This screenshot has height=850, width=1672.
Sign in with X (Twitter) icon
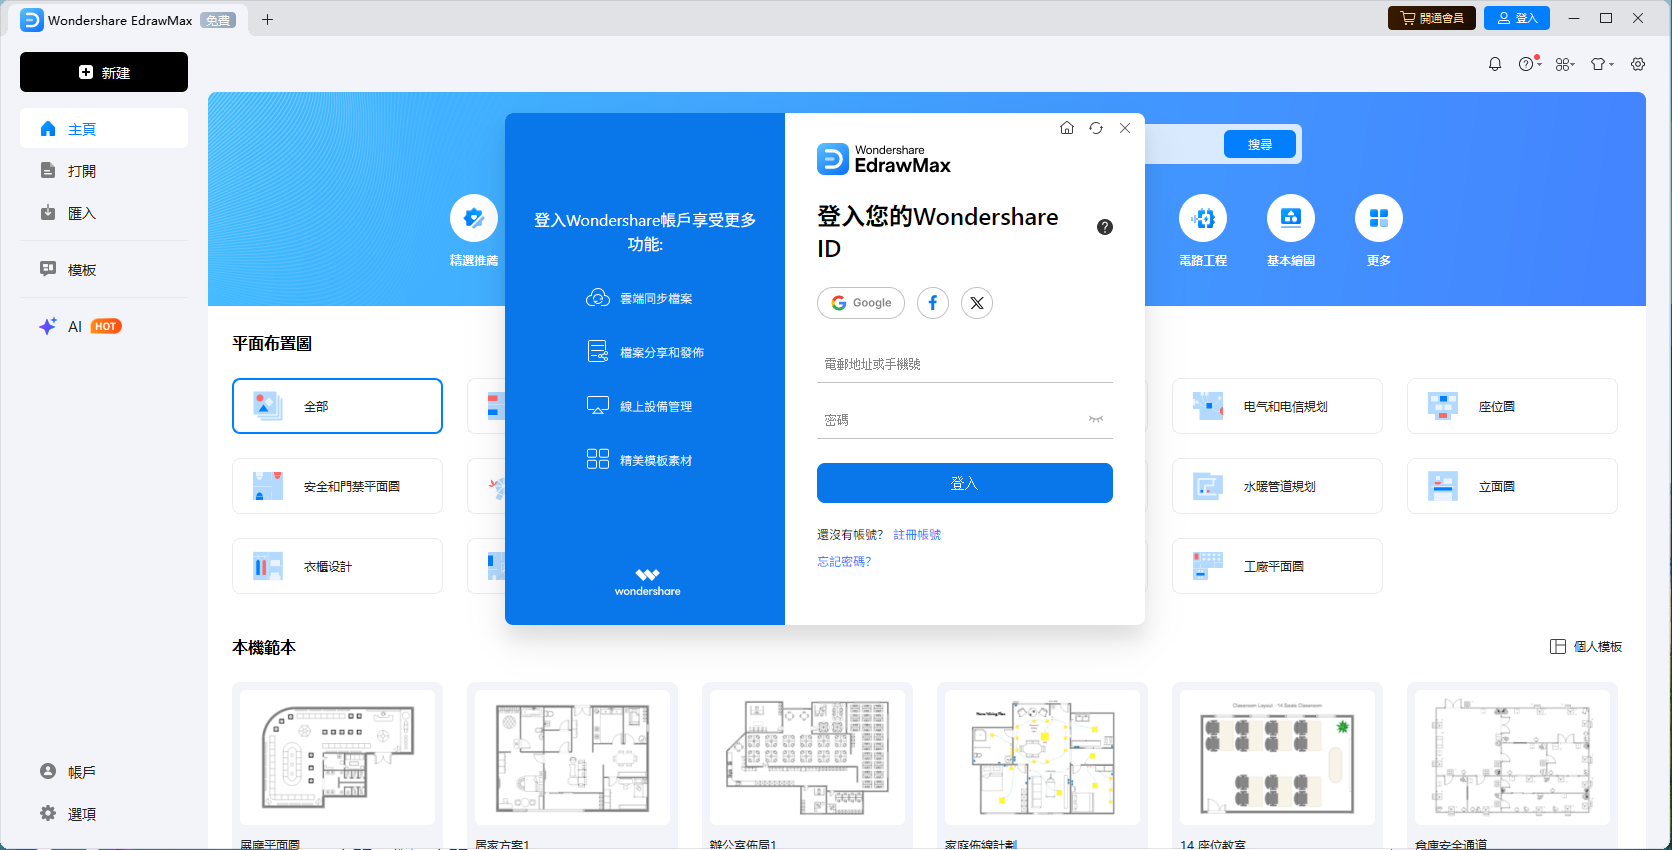coord(977,303)
